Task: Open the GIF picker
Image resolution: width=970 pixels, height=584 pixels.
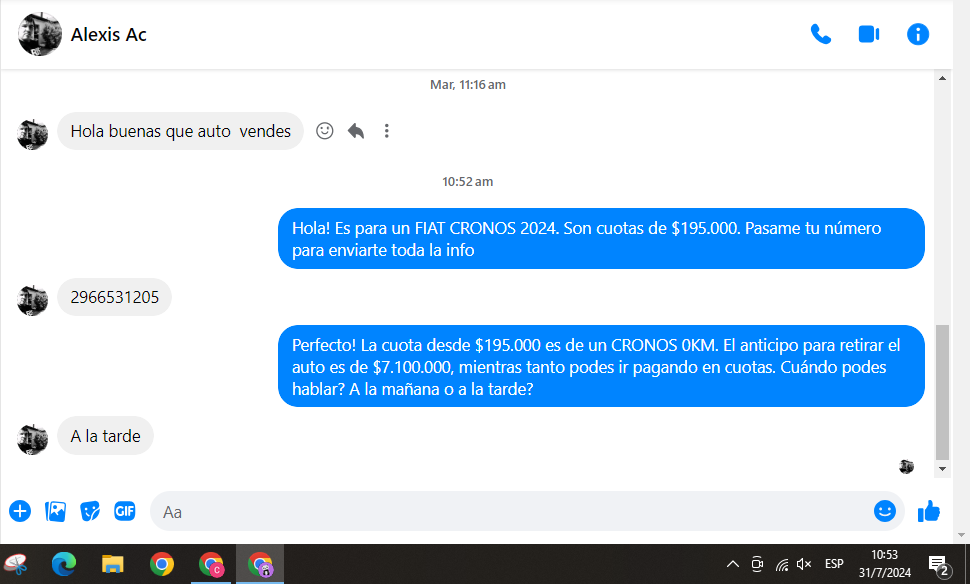Action: pyautogui.click(x=124, y=511)
